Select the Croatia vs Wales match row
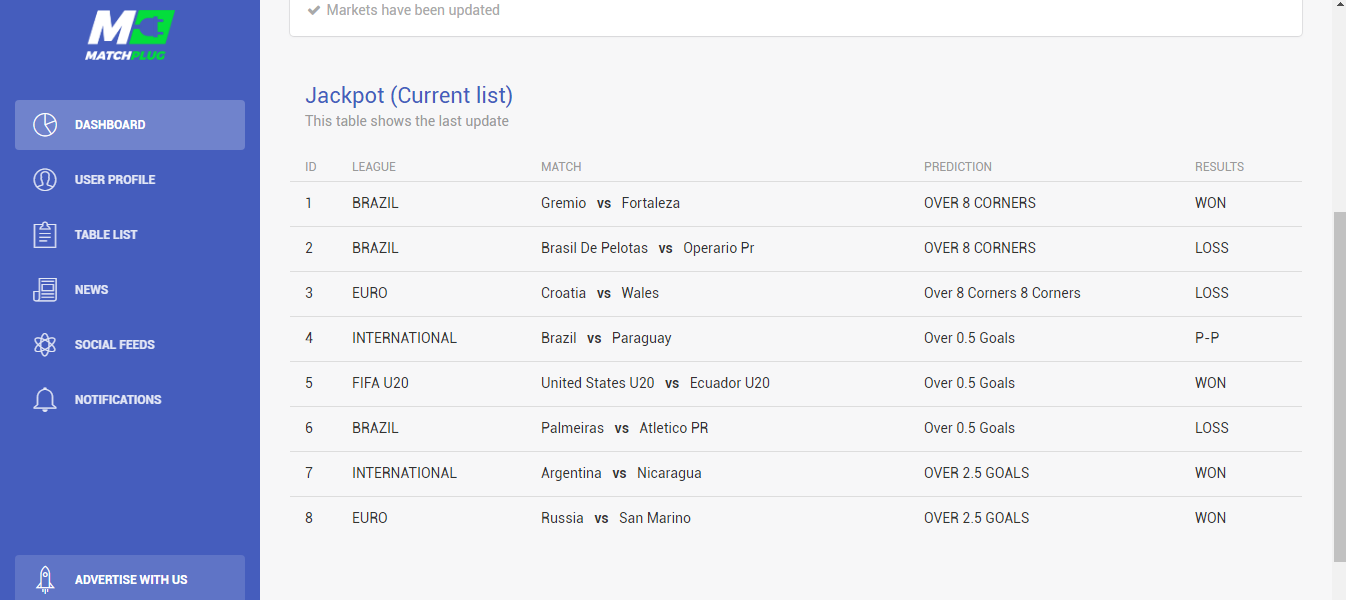Screen dimensions: 1346x600 point(796,293)
